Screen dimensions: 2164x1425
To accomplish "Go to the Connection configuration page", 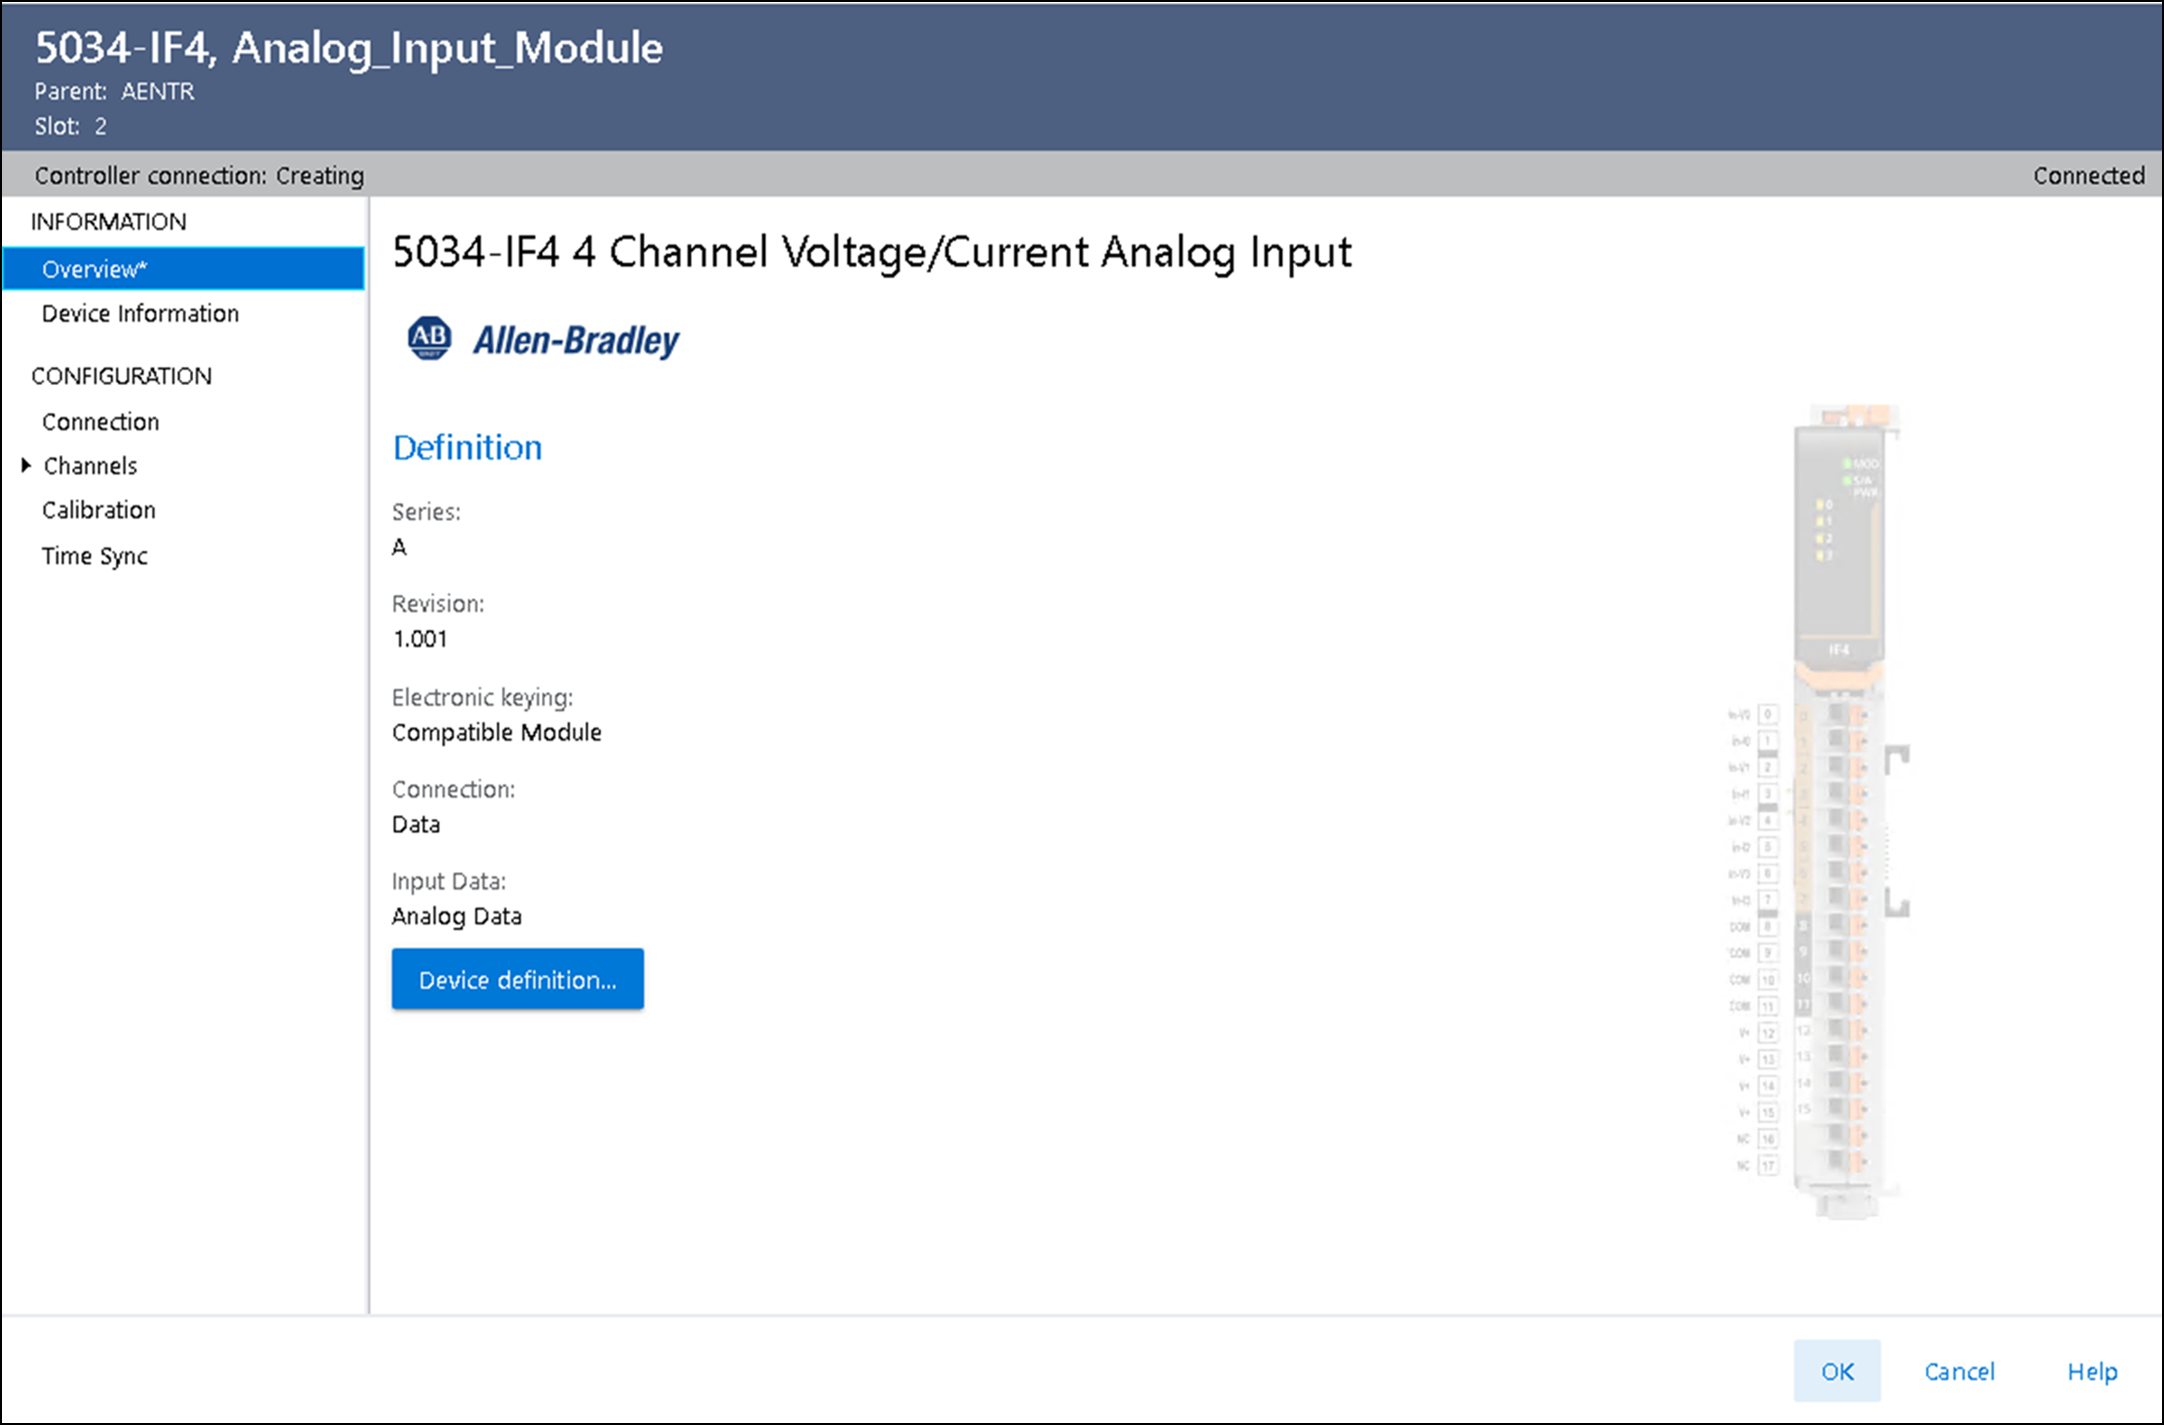I will pos(100,422).
